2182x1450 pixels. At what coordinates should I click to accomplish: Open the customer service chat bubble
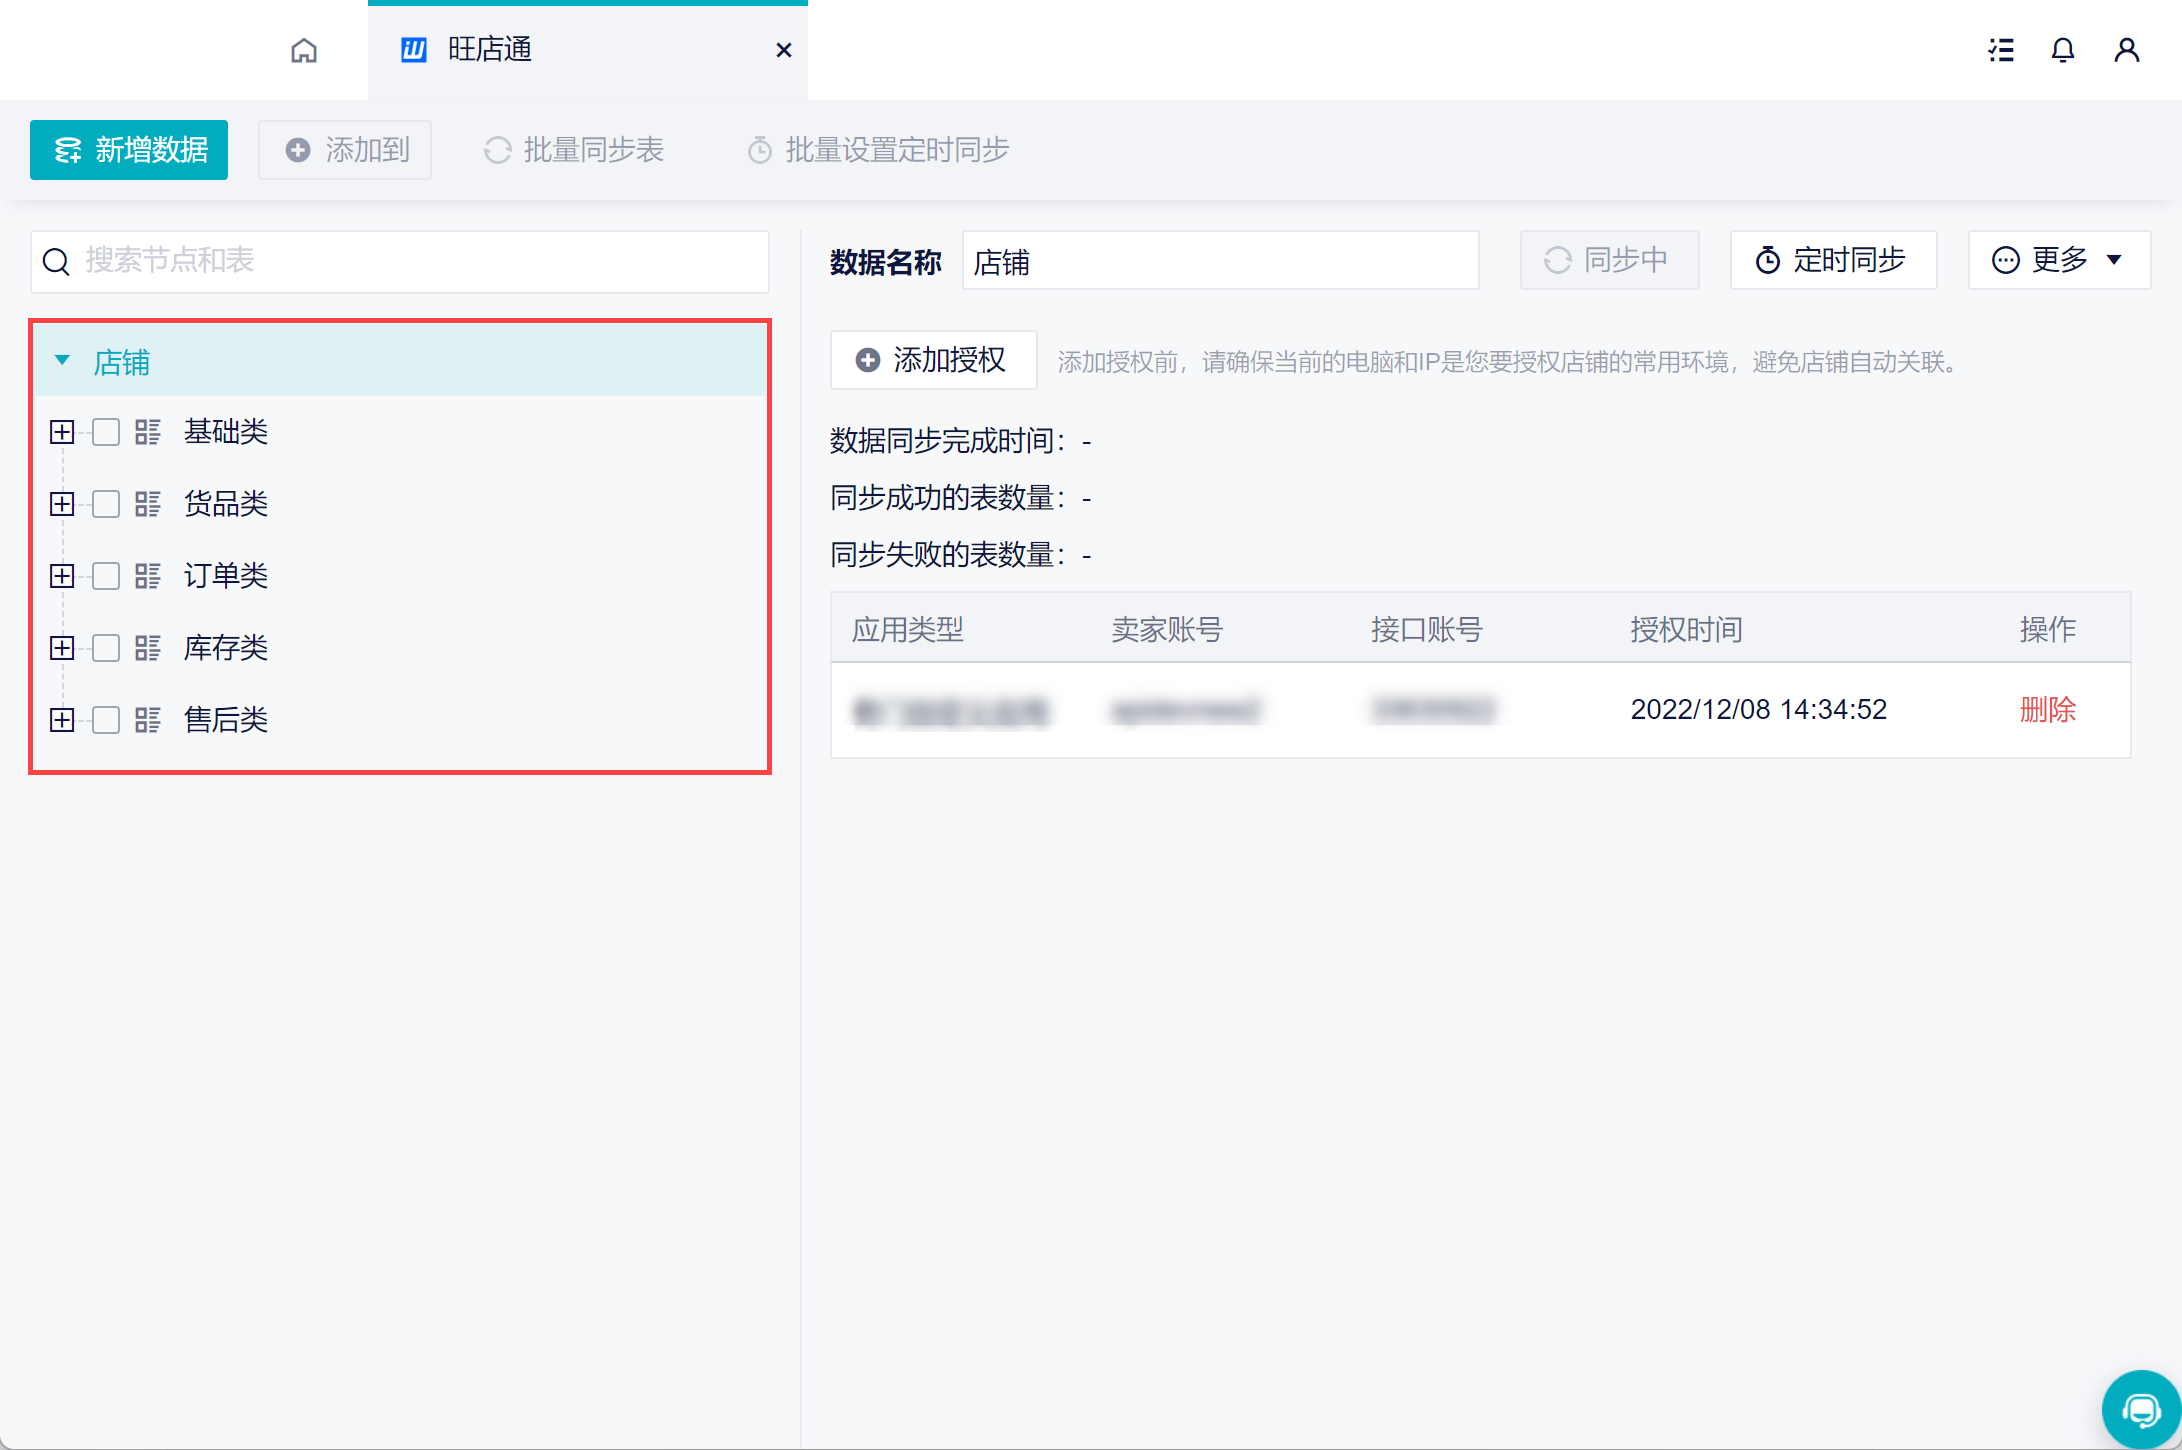point(2140,1410)
